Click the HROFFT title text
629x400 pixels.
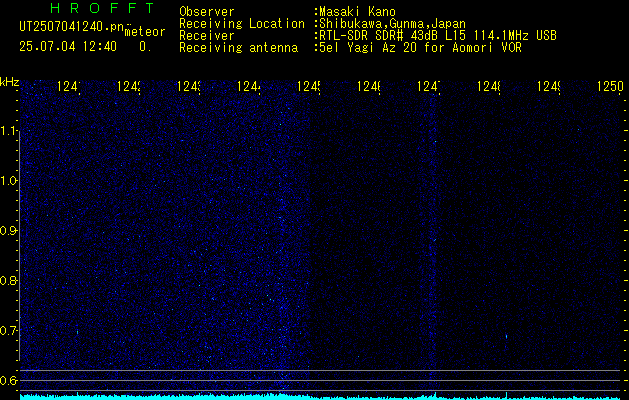click(103, 8)
